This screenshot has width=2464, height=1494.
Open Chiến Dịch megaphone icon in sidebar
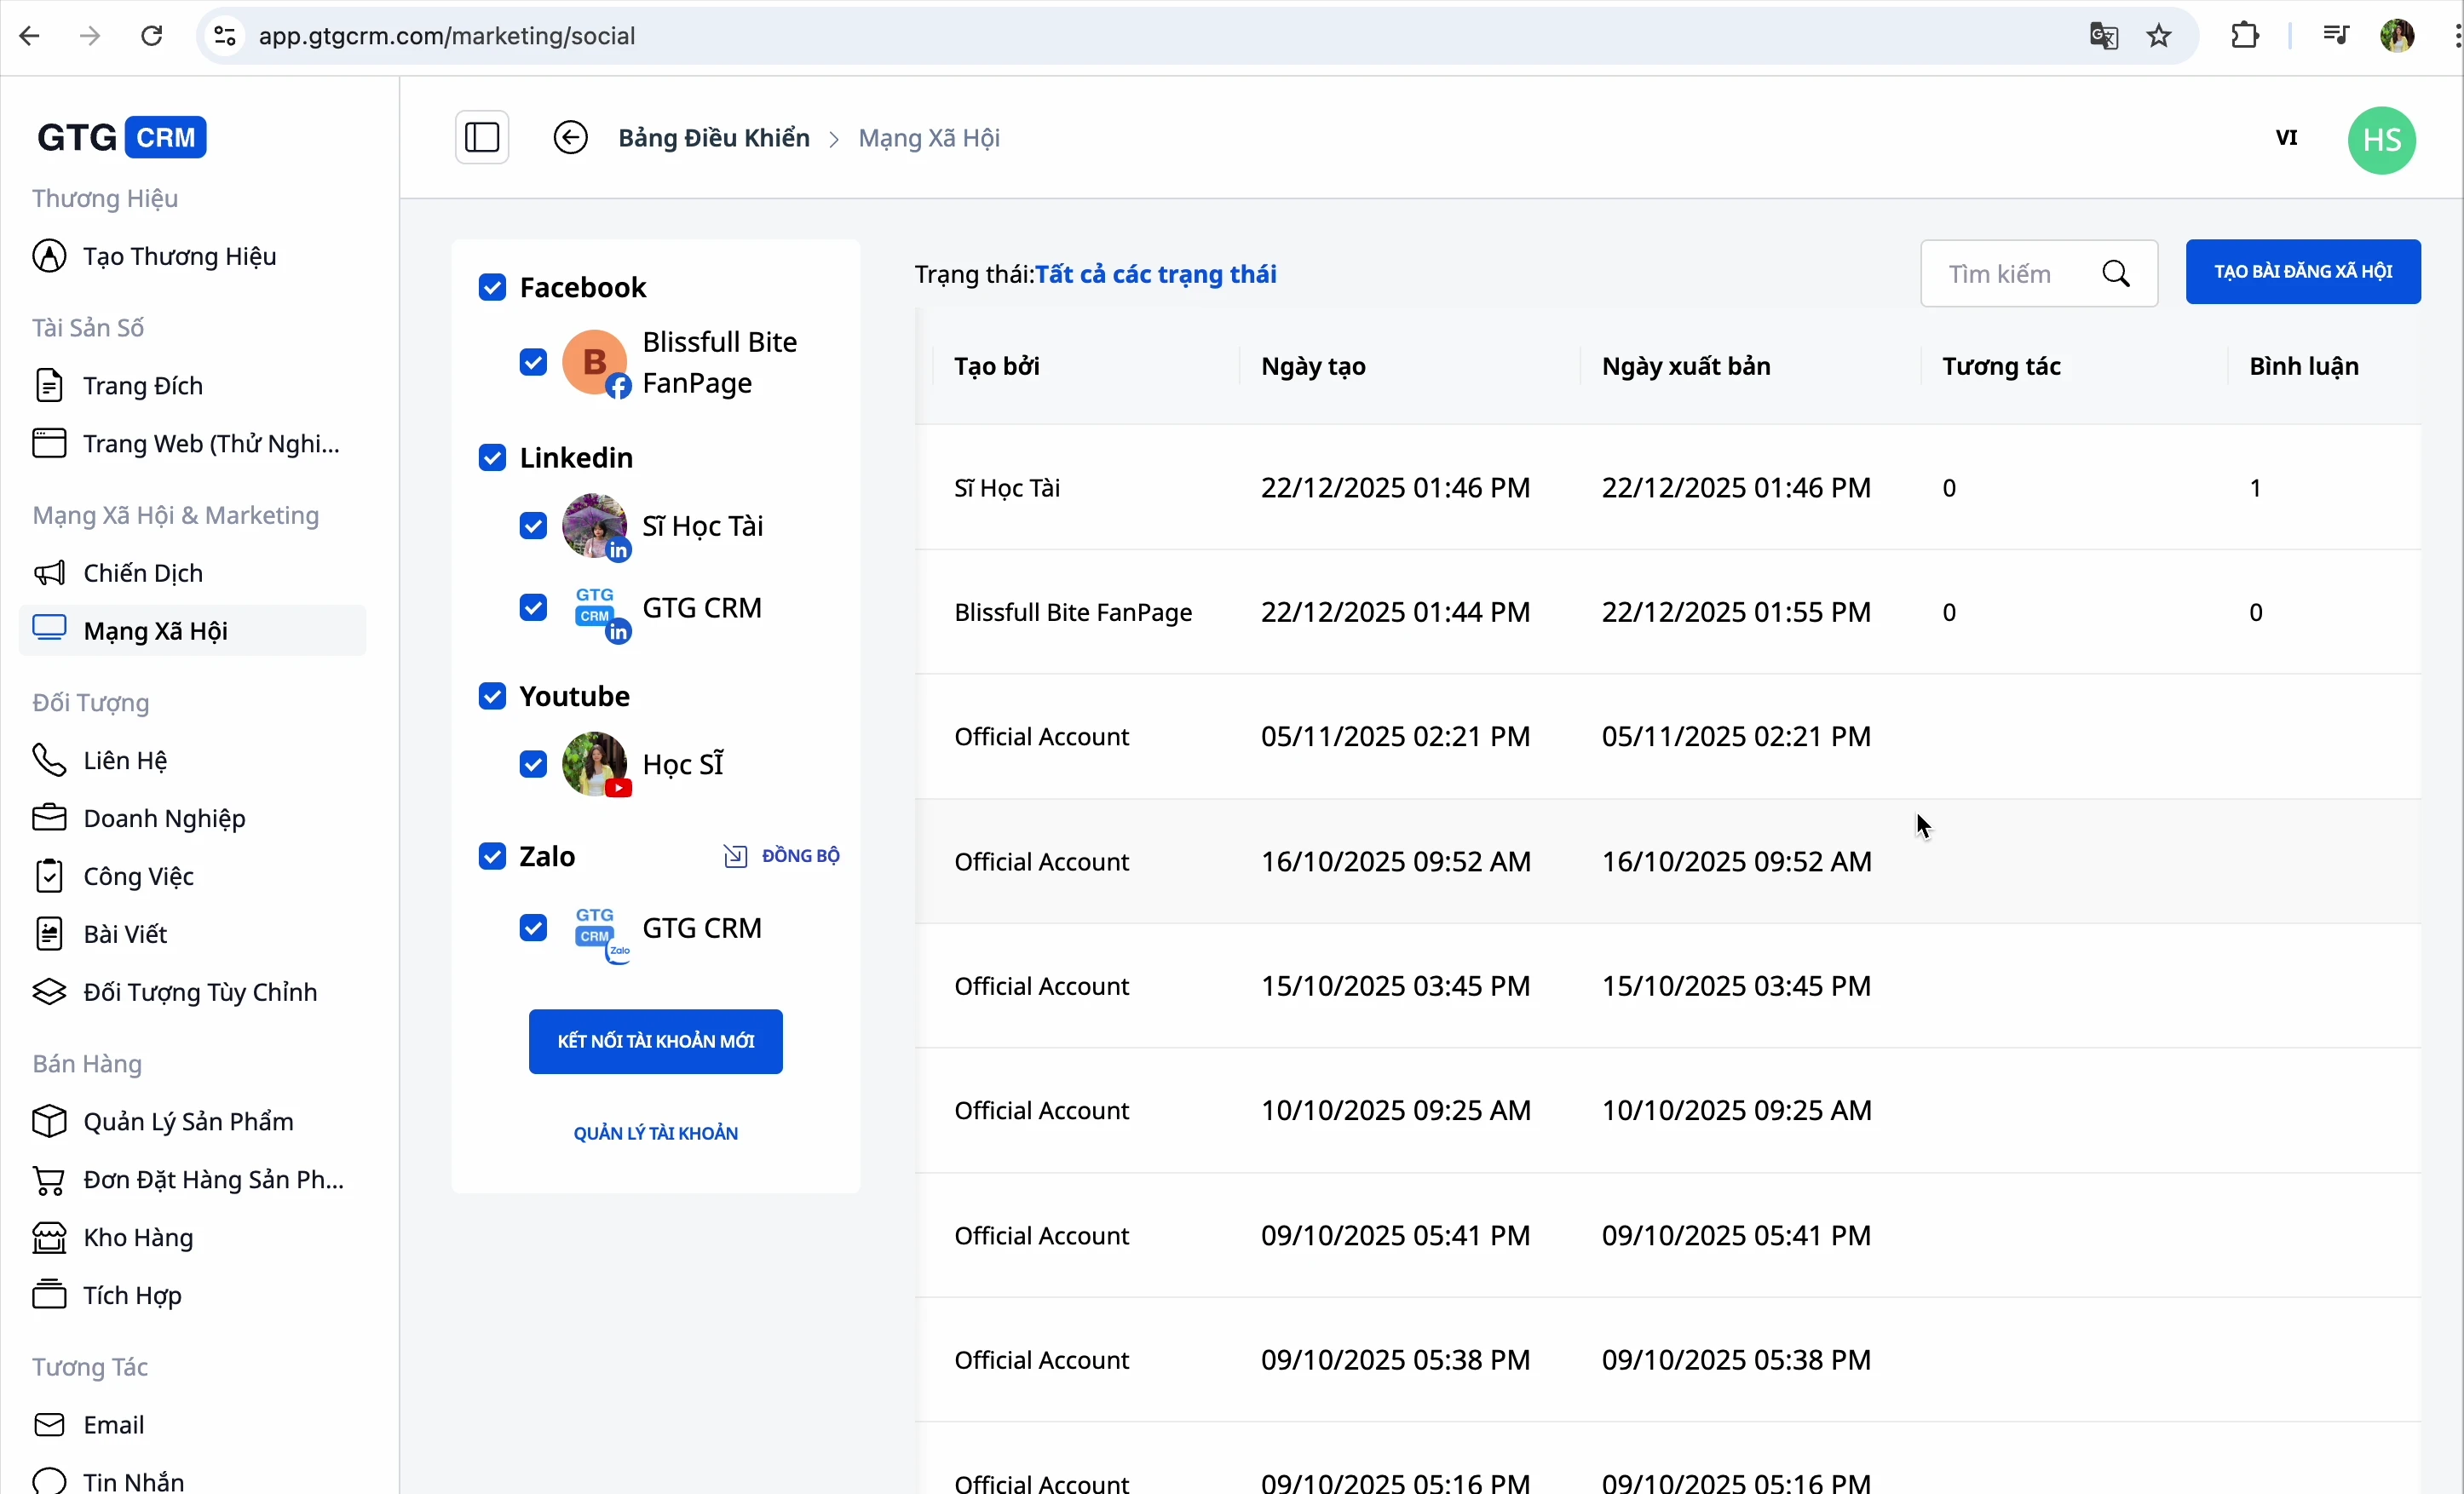[49, 573]
